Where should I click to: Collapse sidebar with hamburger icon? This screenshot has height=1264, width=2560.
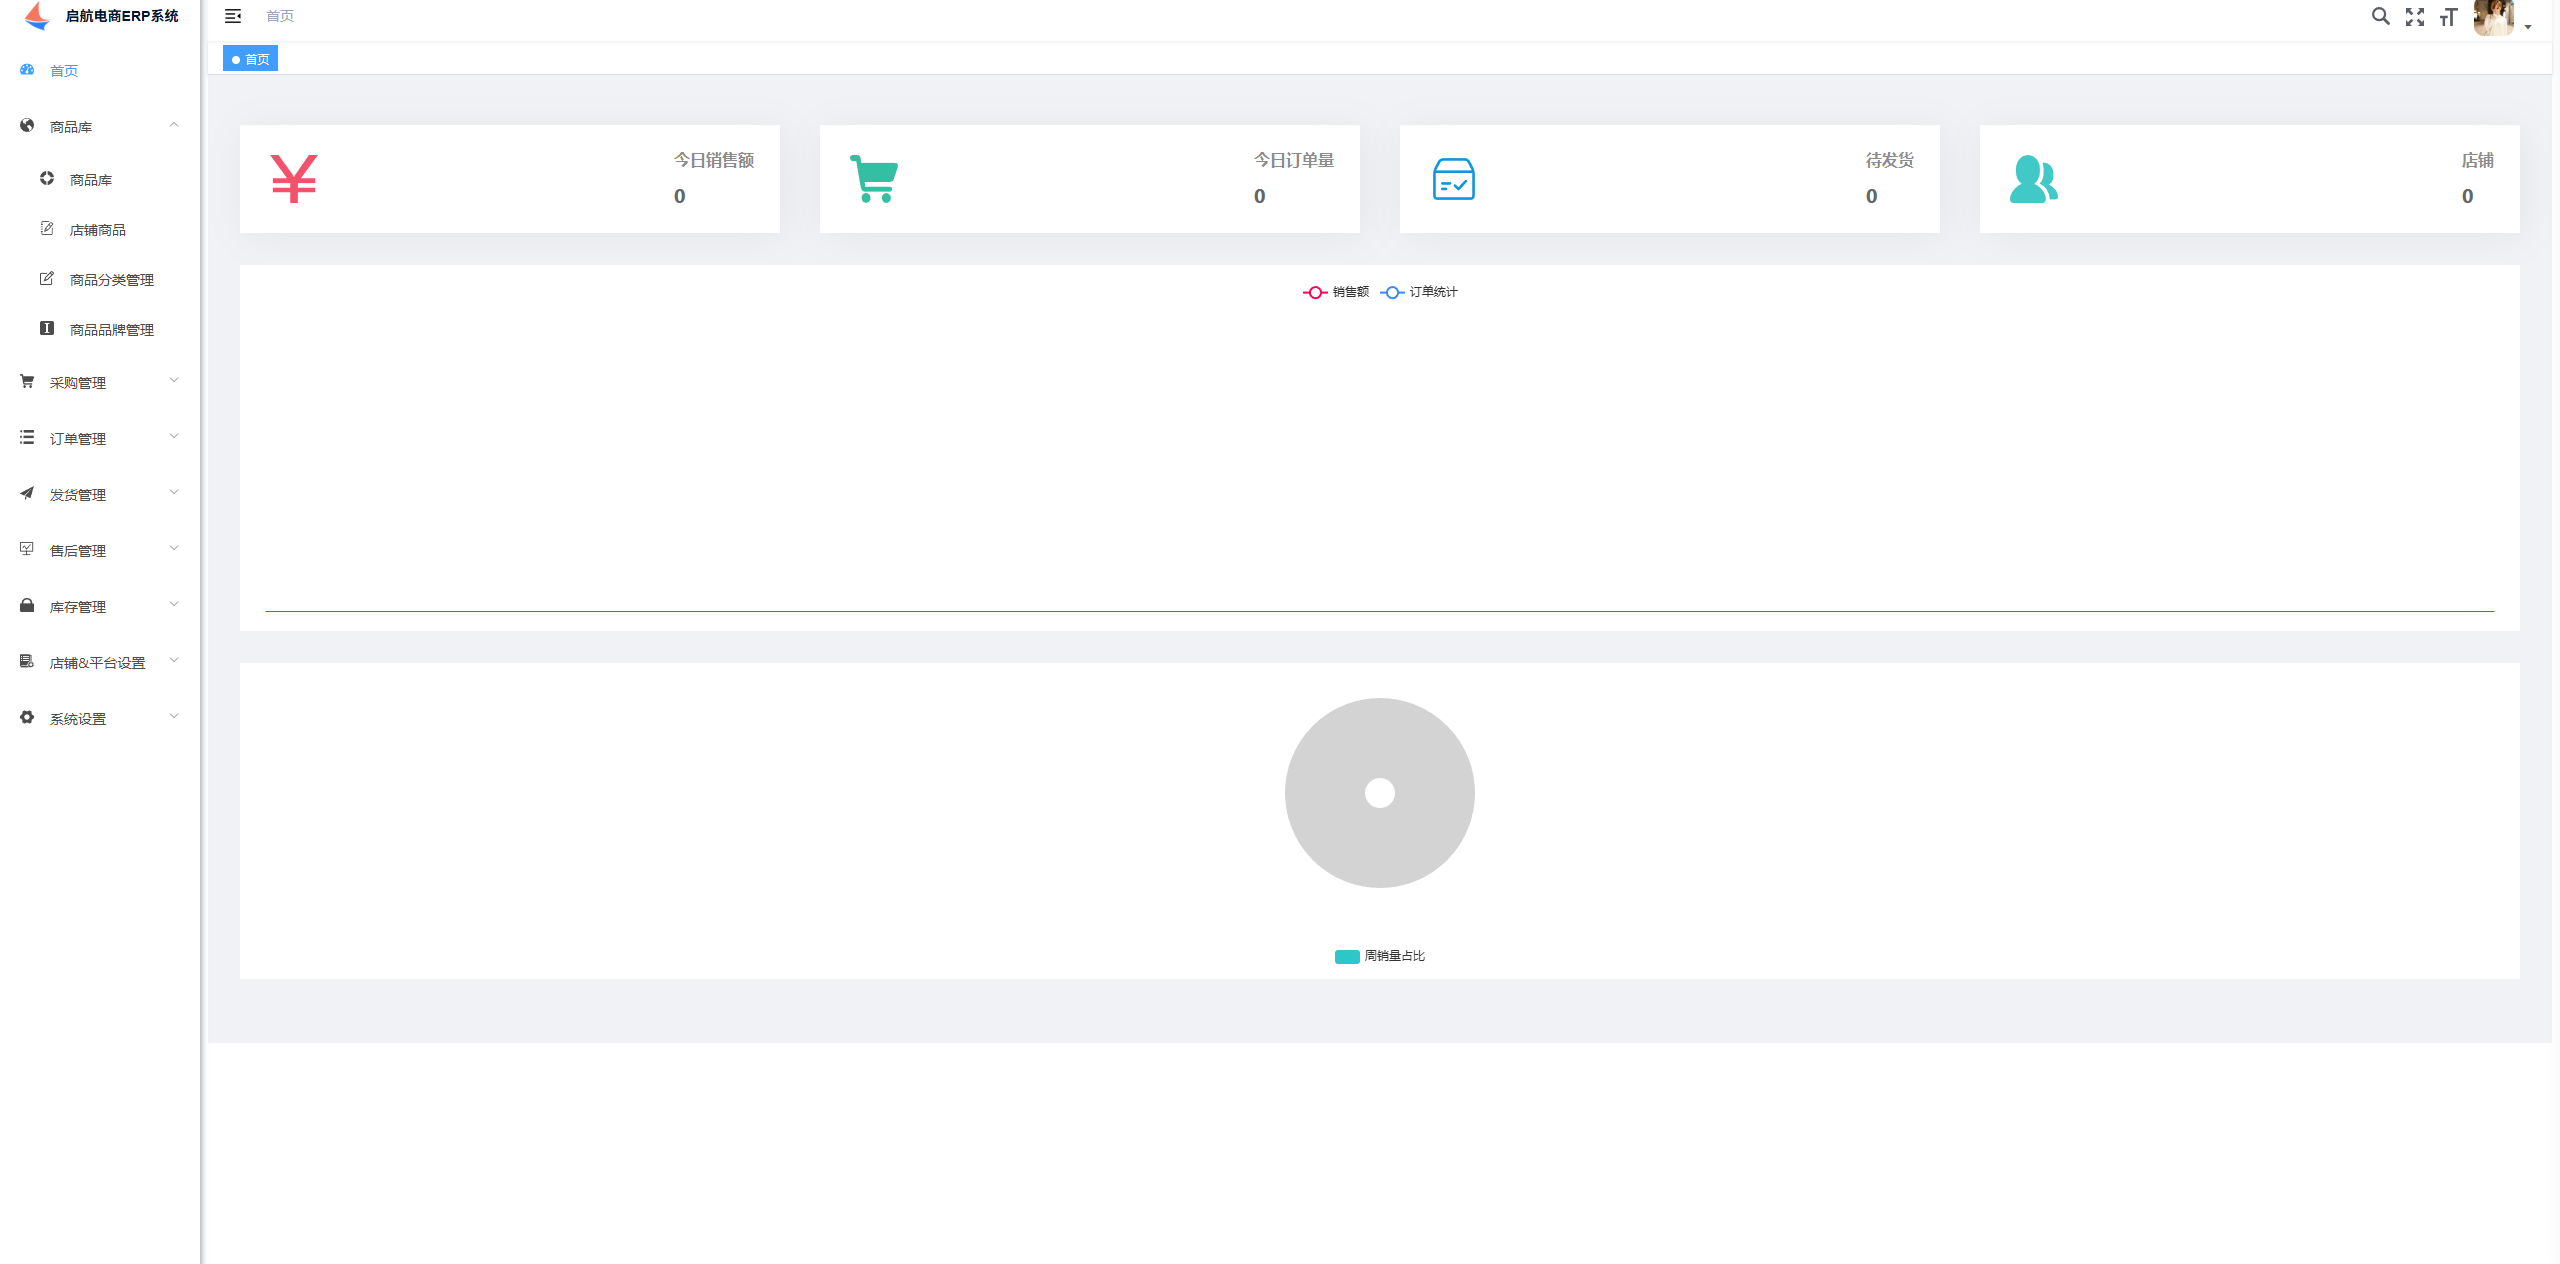[233, 16]
